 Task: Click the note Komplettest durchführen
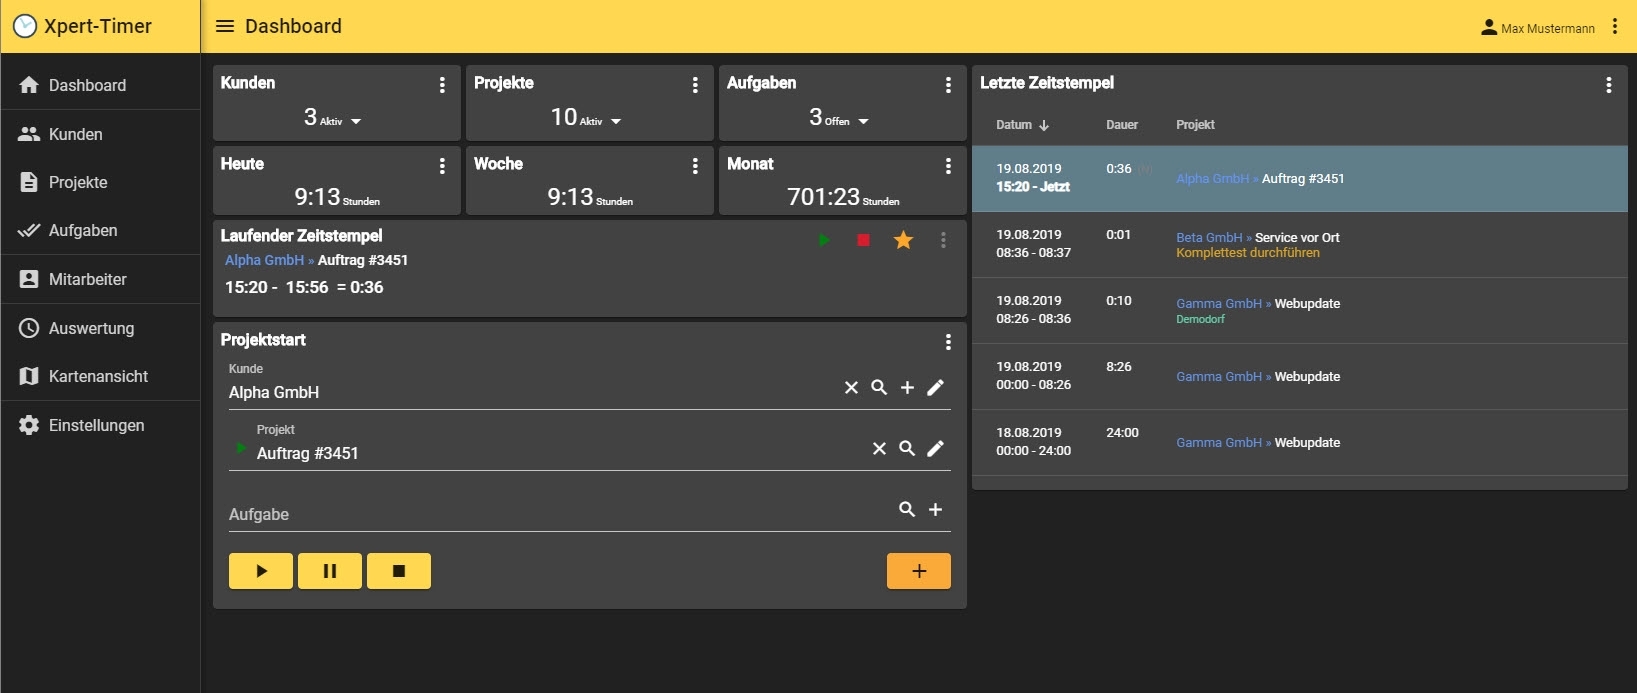point(1248,253)
